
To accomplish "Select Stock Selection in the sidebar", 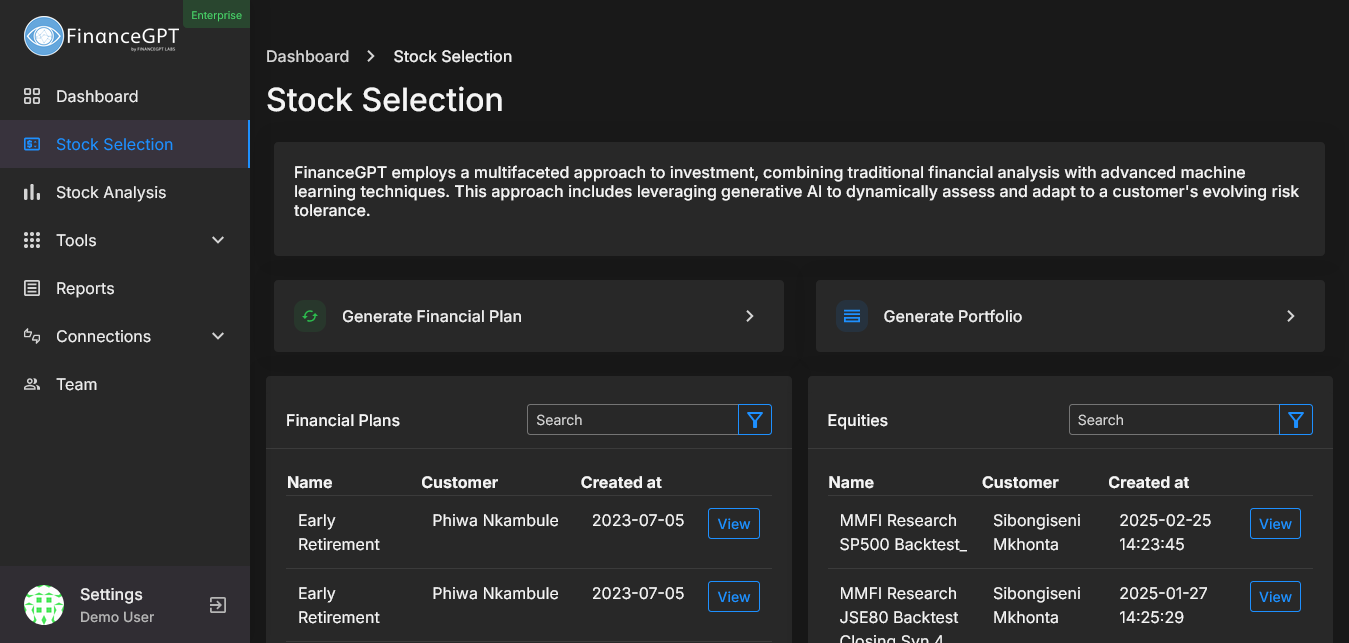I will [114, 144].
